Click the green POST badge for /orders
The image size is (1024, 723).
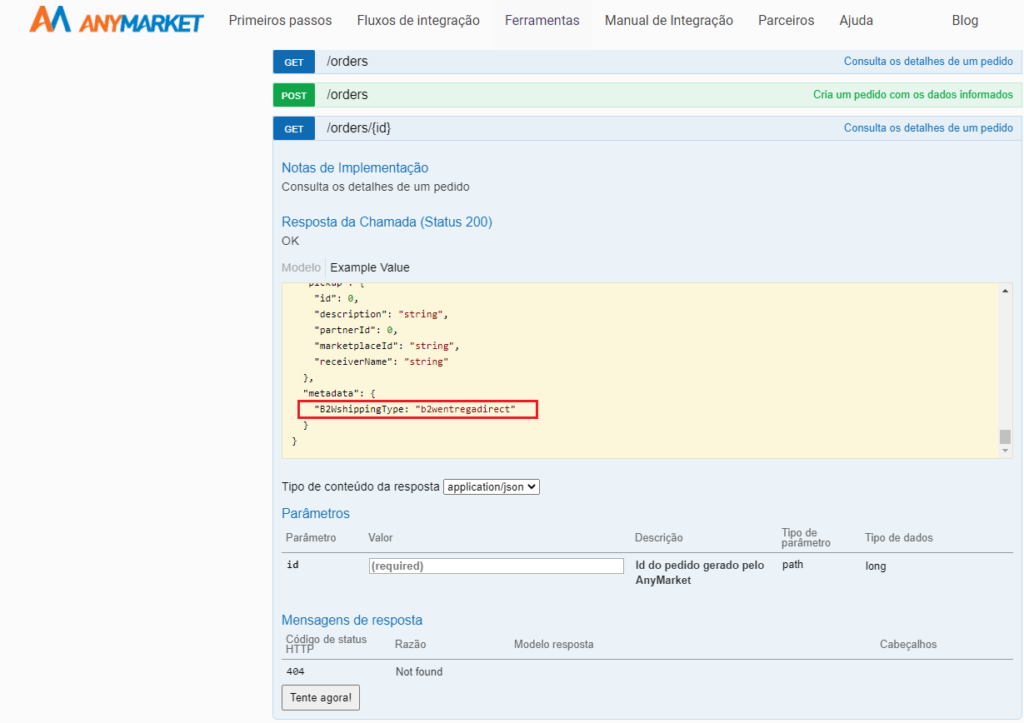pos(294,95)
